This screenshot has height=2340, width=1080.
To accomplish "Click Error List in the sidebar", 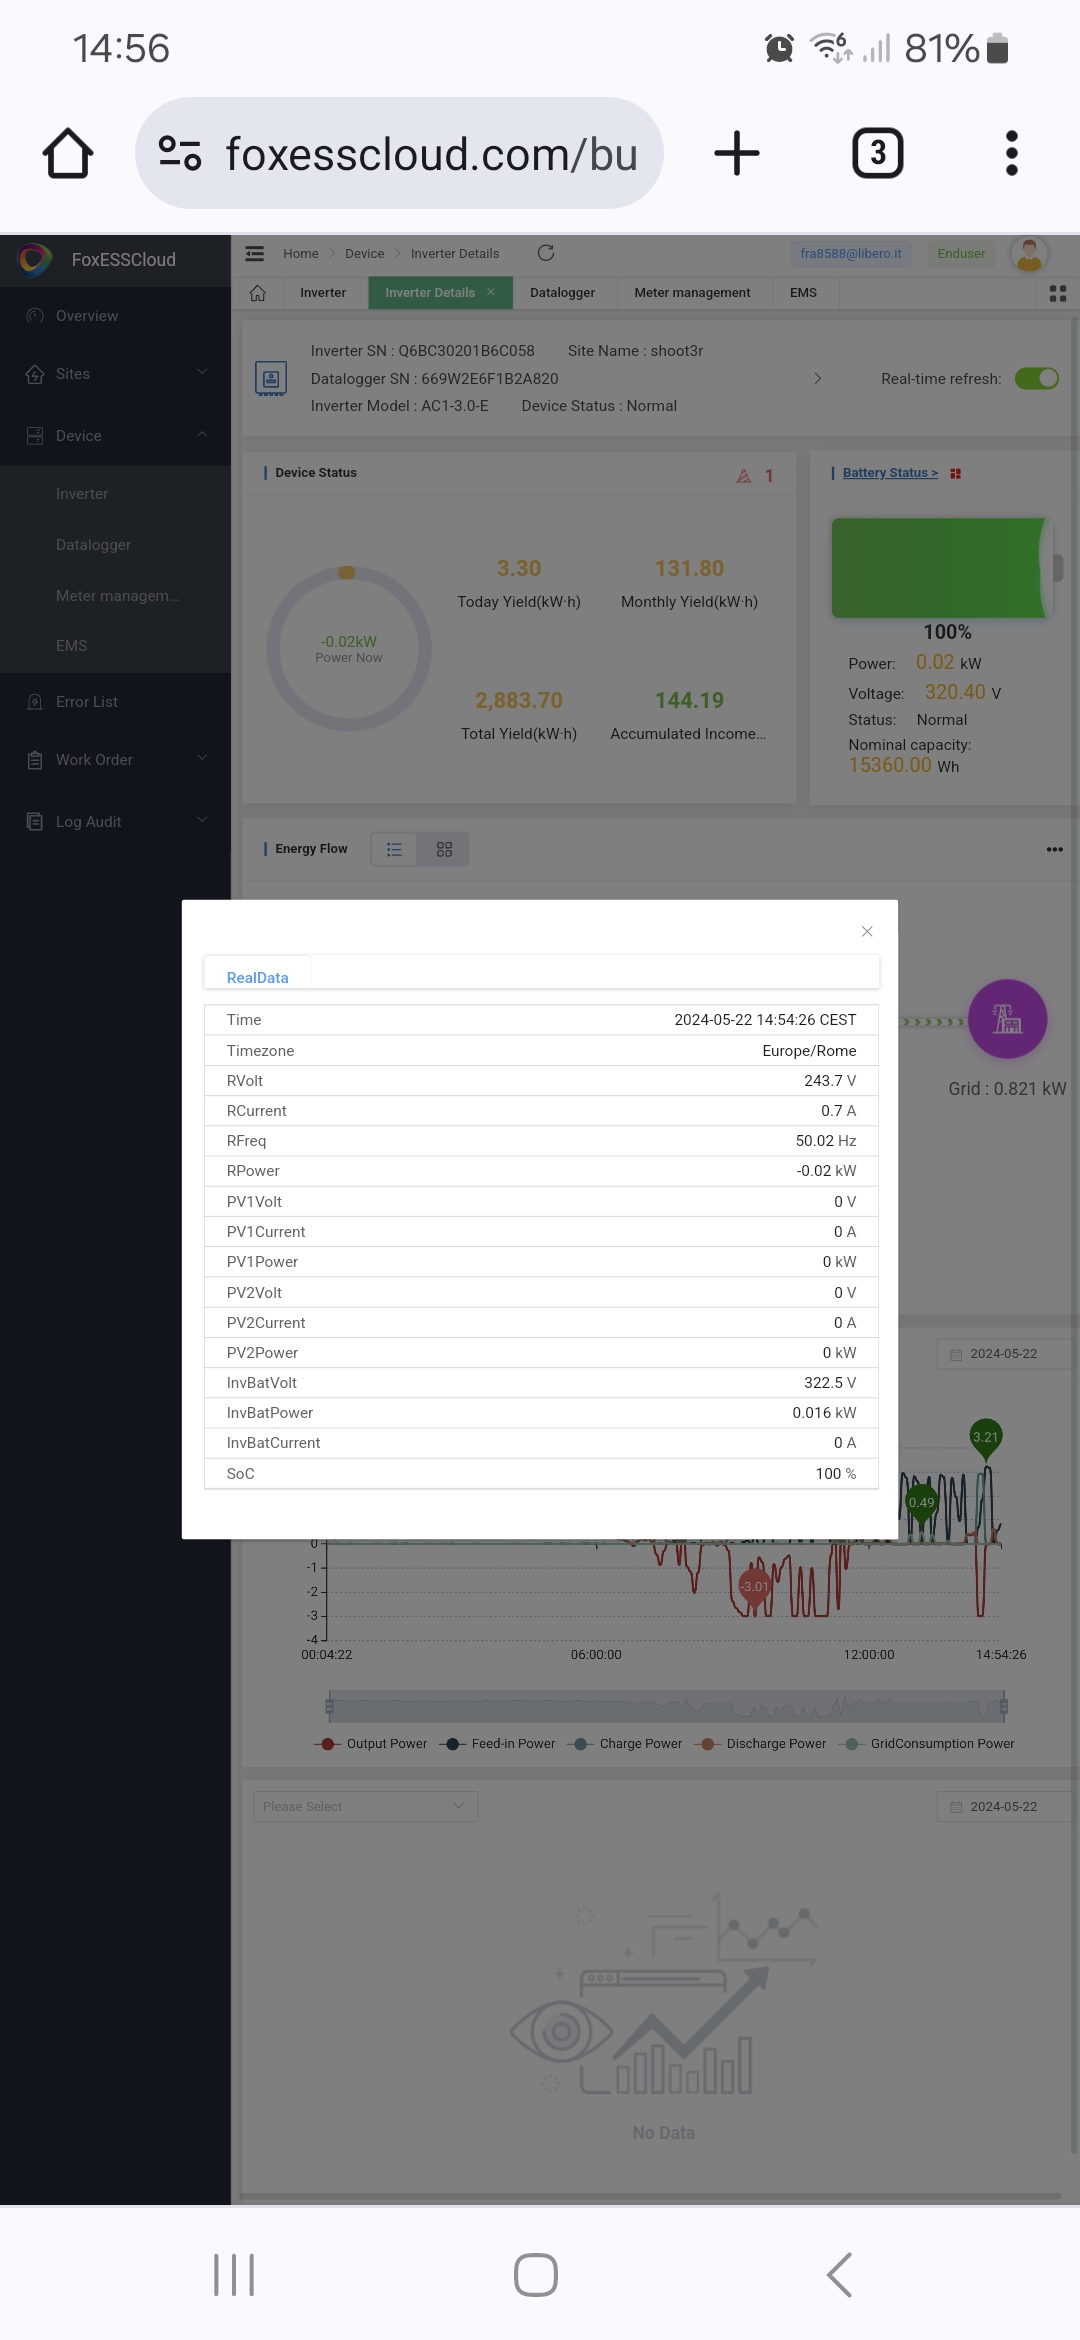I will click(87, 702).
